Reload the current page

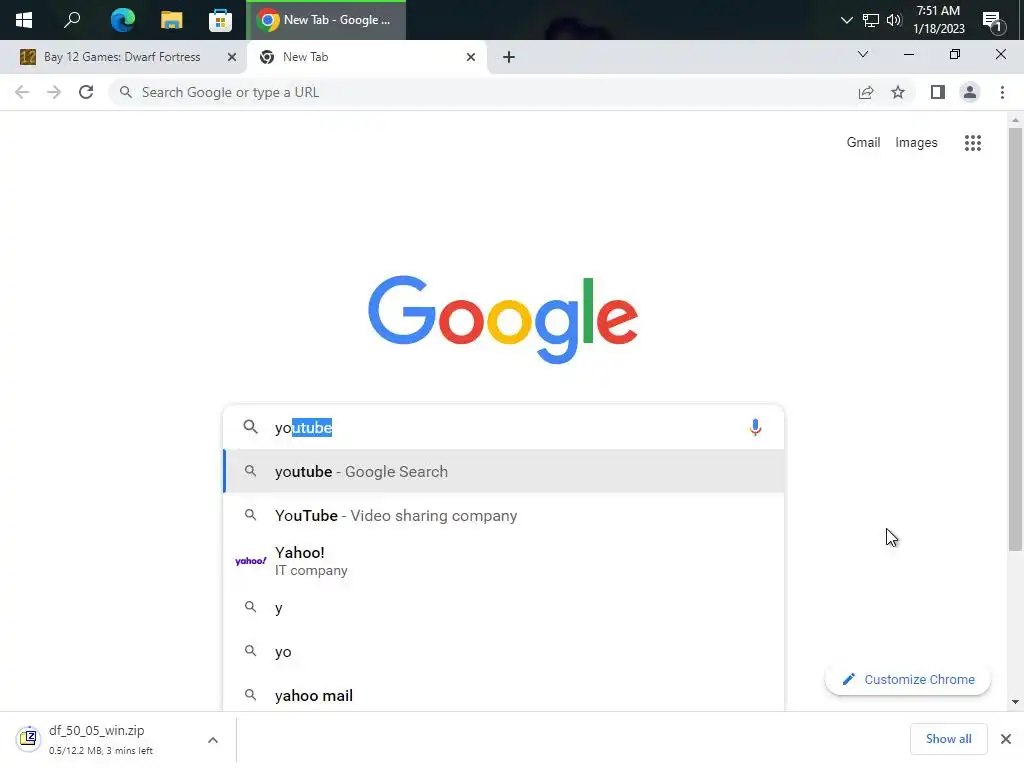pyautogui.click(x=86, y=92)
